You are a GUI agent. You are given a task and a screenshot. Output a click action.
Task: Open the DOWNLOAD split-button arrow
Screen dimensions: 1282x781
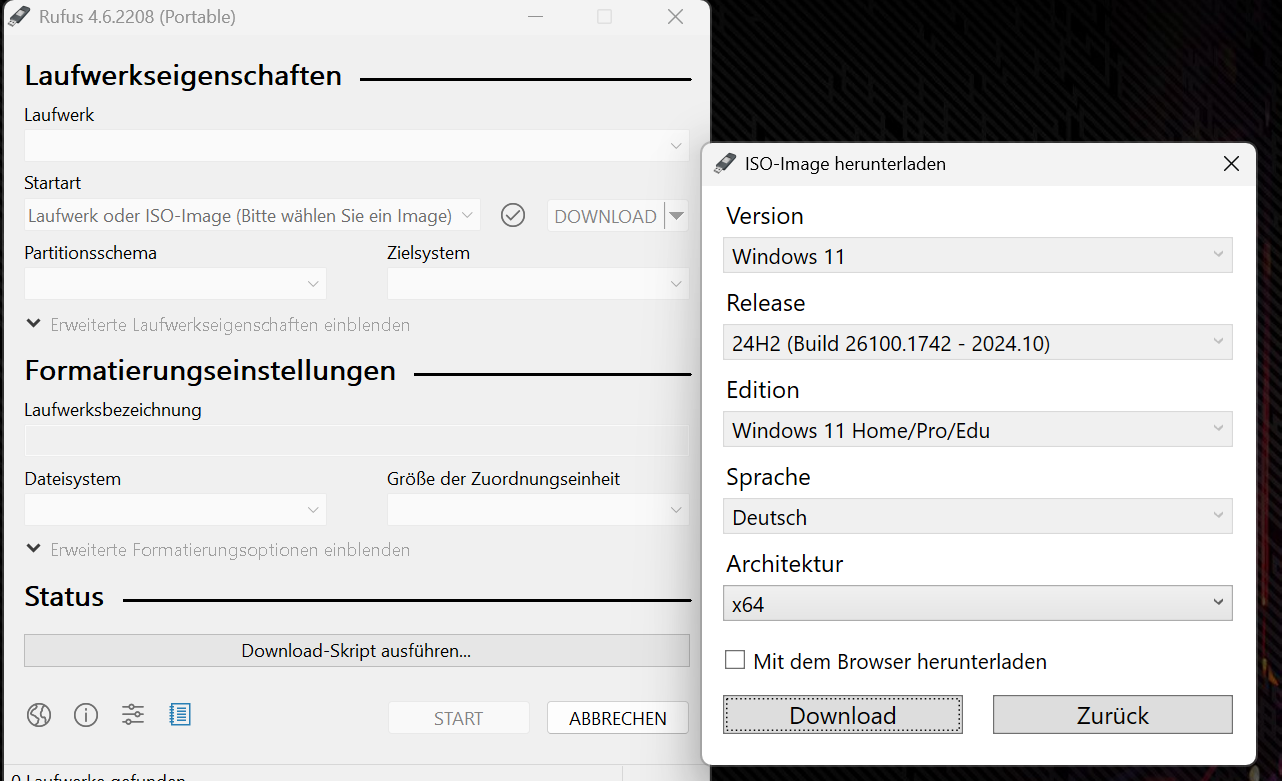coord(677,215)
